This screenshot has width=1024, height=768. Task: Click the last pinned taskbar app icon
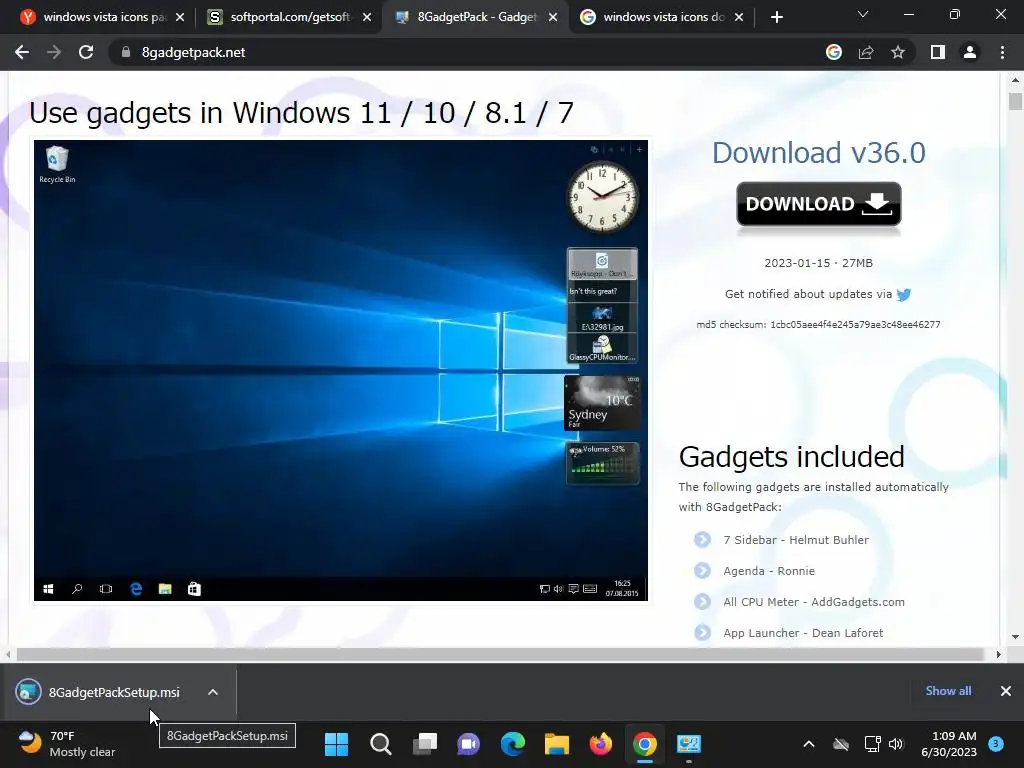(x=688, y=744)
